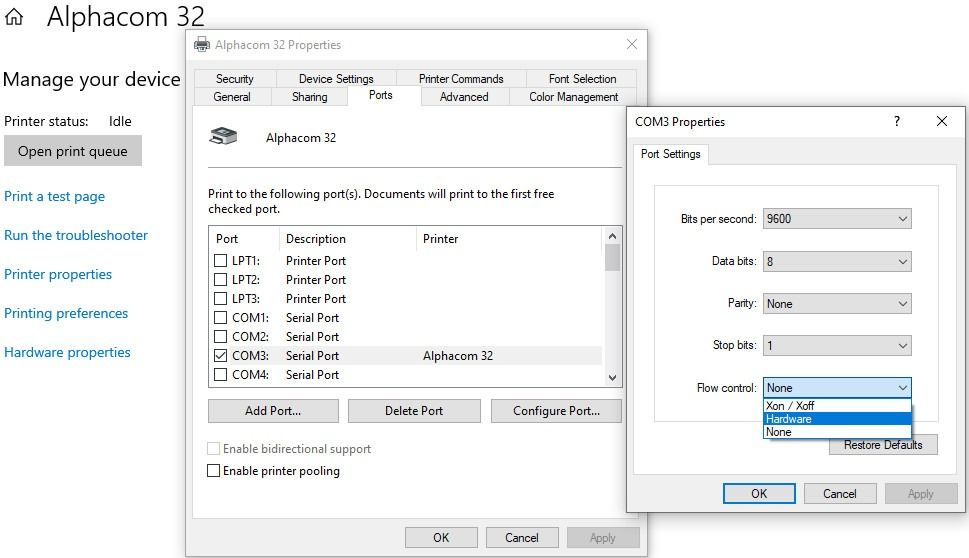Open the Bits per second dropdown
This screenshot has width=969, height=558.
(837, 219)
